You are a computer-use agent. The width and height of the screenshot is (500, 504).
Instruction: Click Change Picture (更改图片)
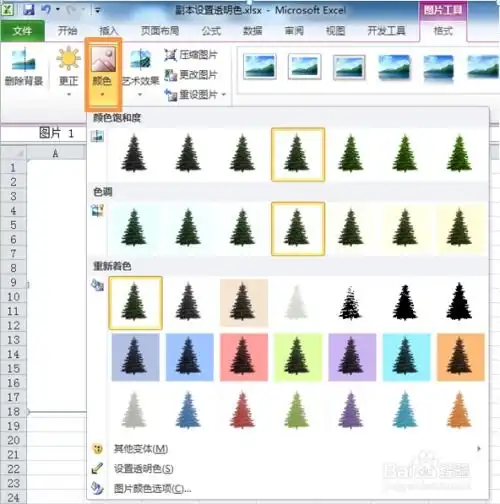click(191, 75)
